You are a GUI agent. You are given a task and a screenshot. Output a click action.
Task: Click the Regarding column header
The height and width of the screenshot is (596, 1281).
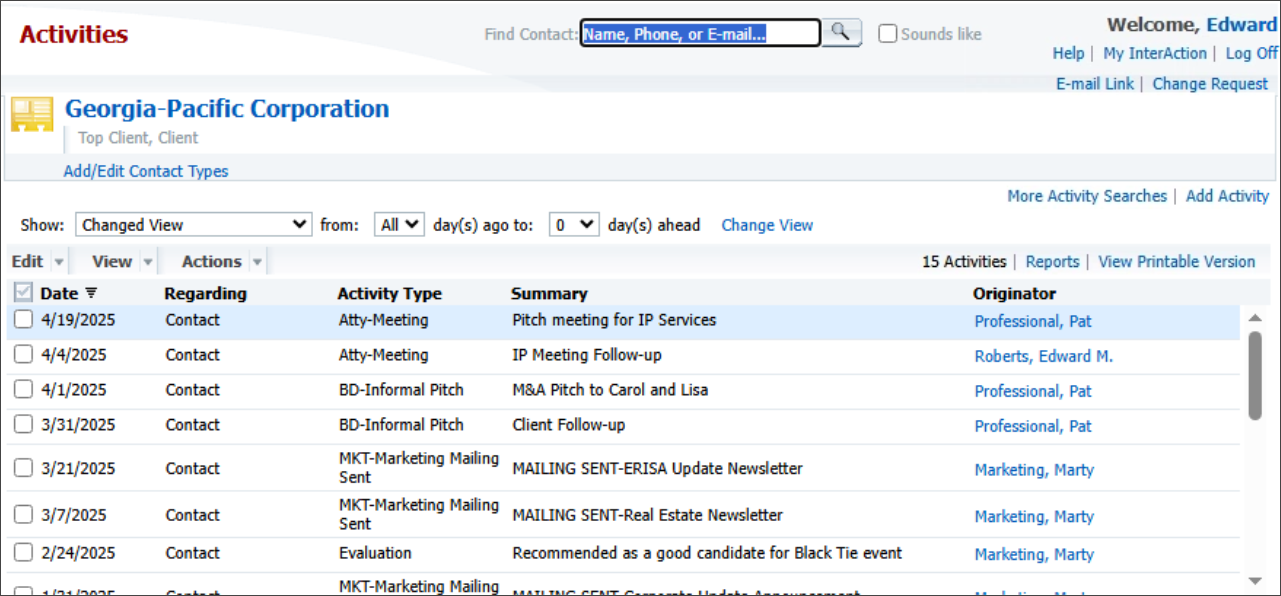tap(205, 293)
